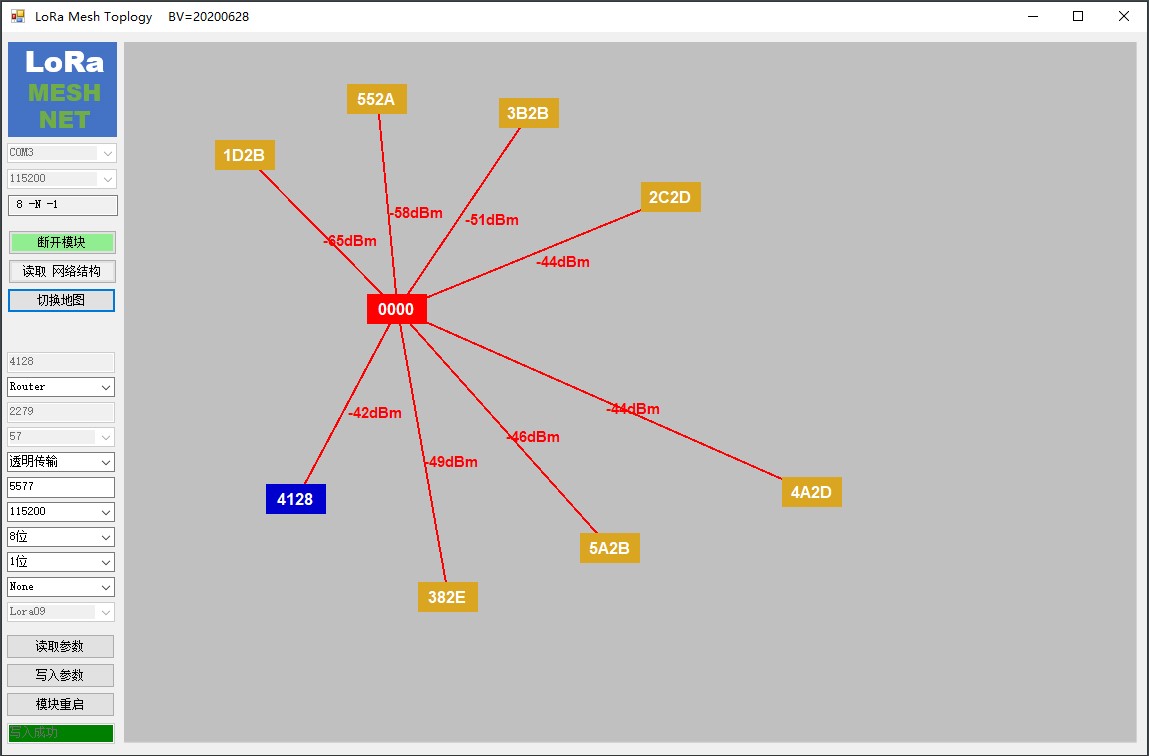The width and height of the screenshot is (1149, 756).
Task: Minimize the LoRa Mesh Toplogy window
Action: coord(1033,16)
